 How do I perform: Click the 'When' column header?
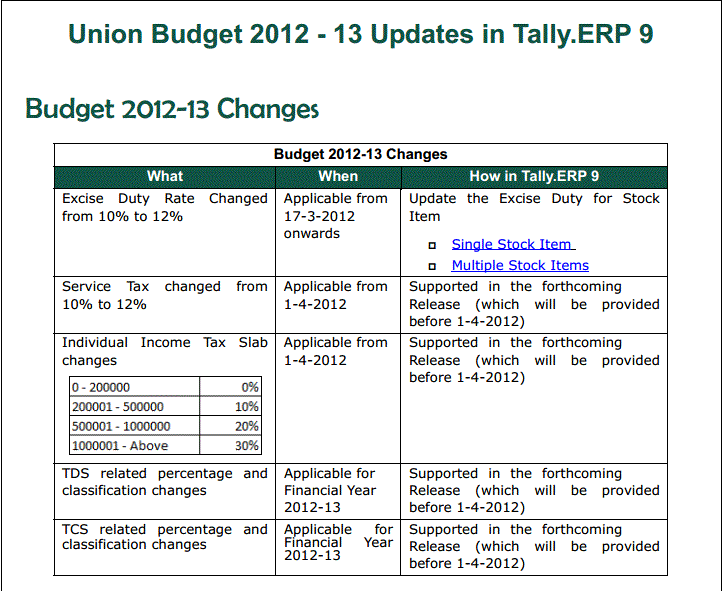tap(338, 177)
